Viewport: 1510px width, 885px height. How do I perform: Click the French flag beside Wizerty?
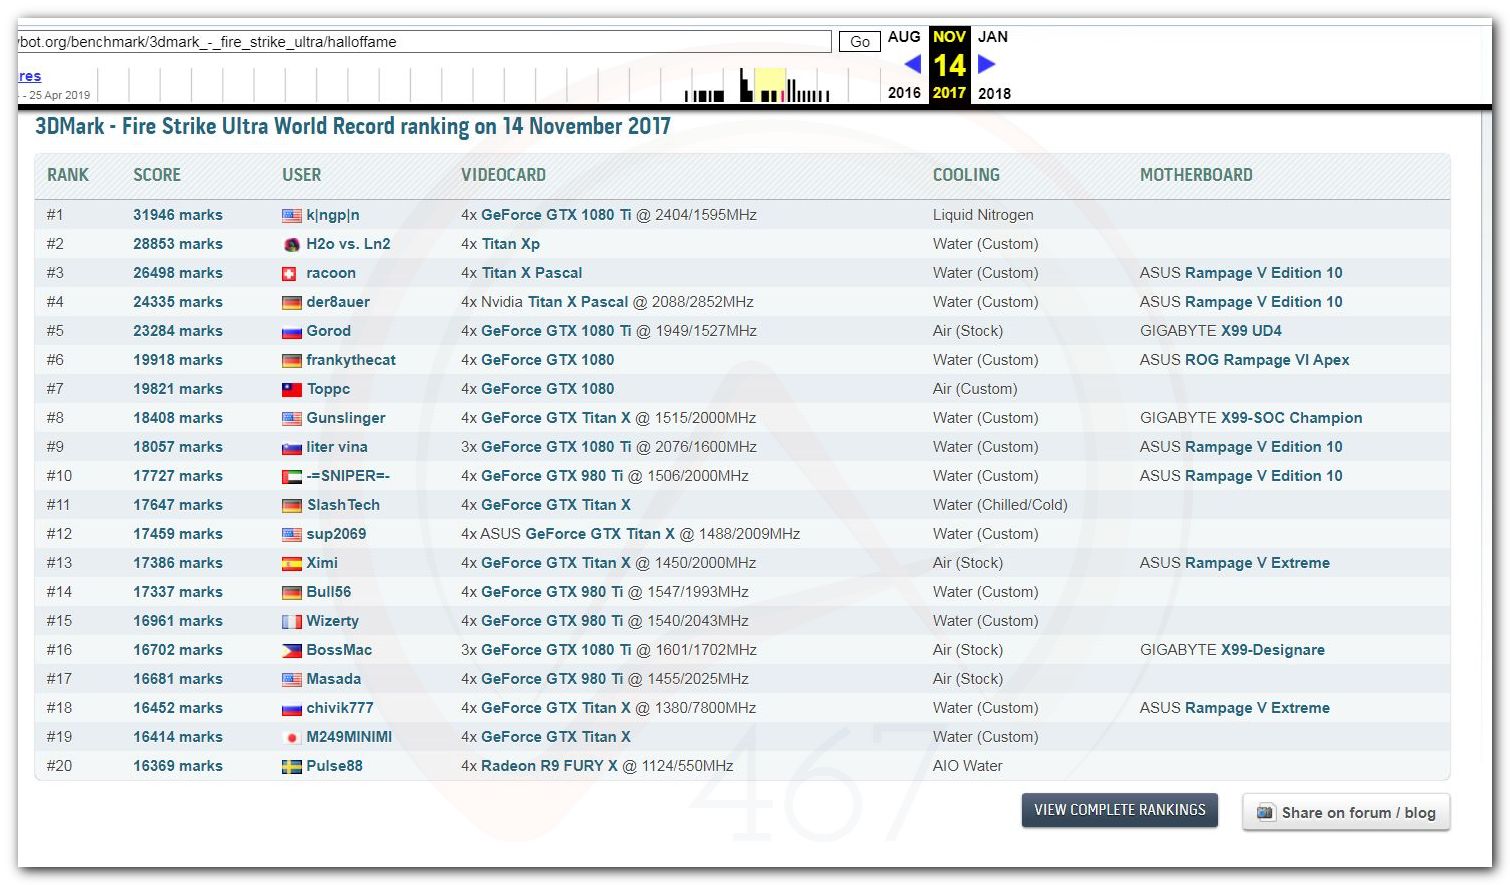(291, 621)
